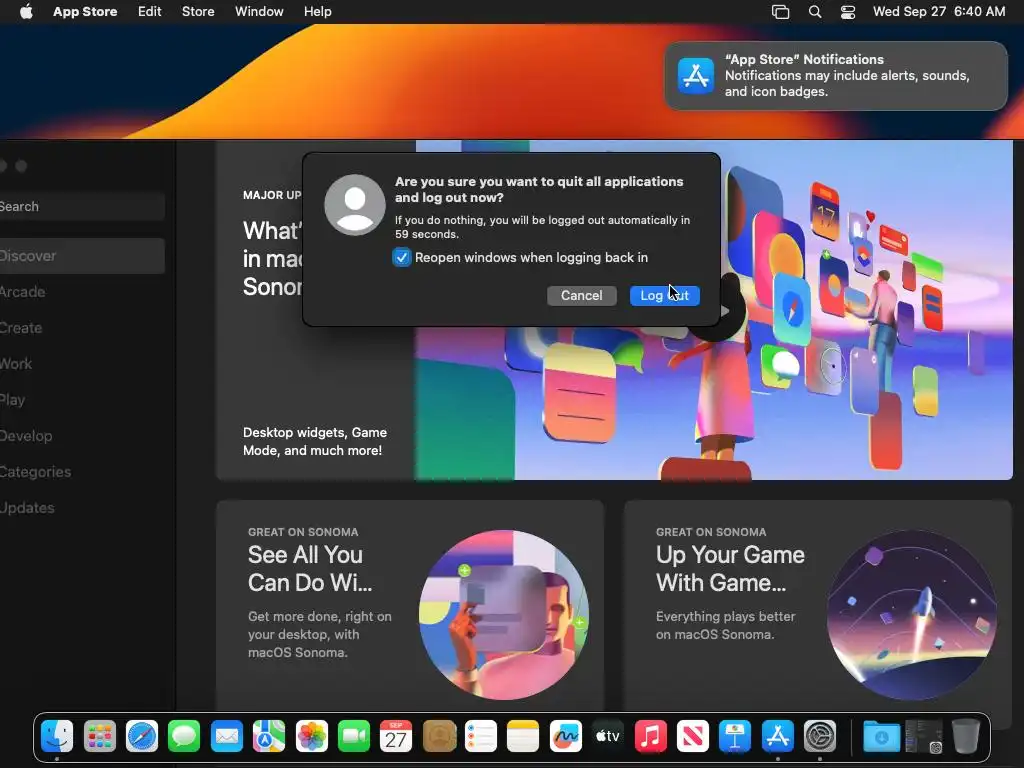Select Create in App Store sidebar

point(80,328)
